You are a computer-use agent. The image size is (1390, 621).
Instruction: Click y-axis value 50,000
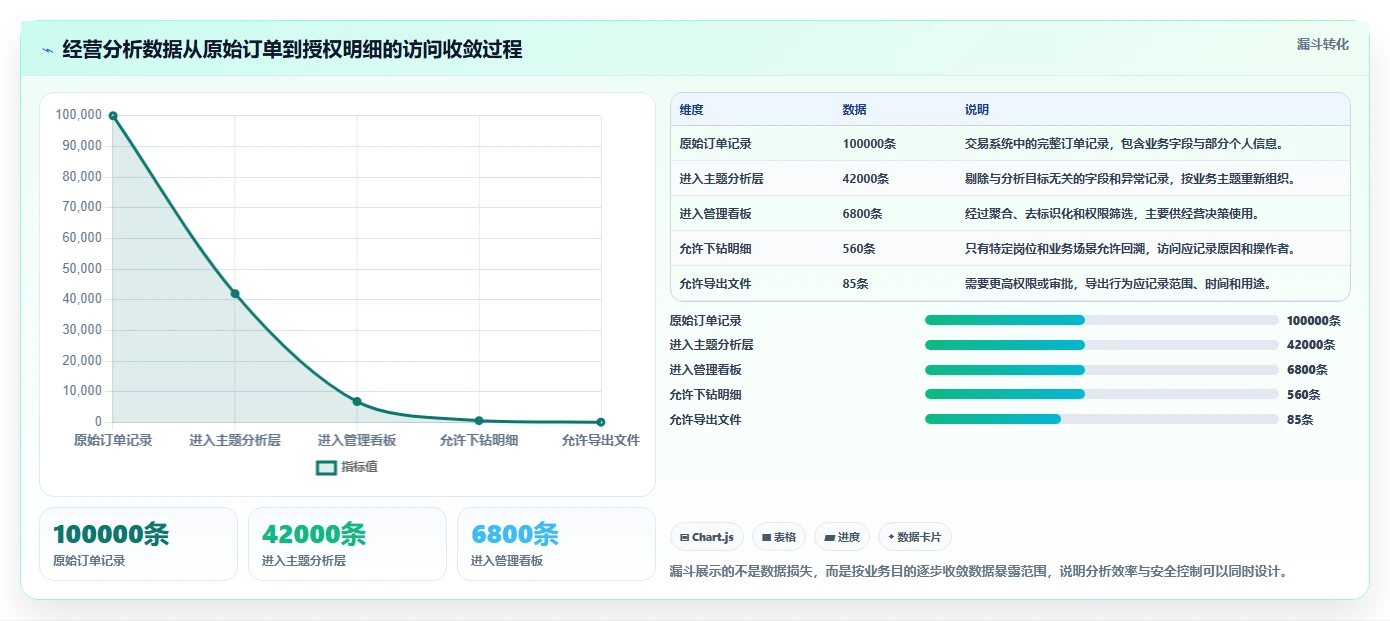(82, 268)
